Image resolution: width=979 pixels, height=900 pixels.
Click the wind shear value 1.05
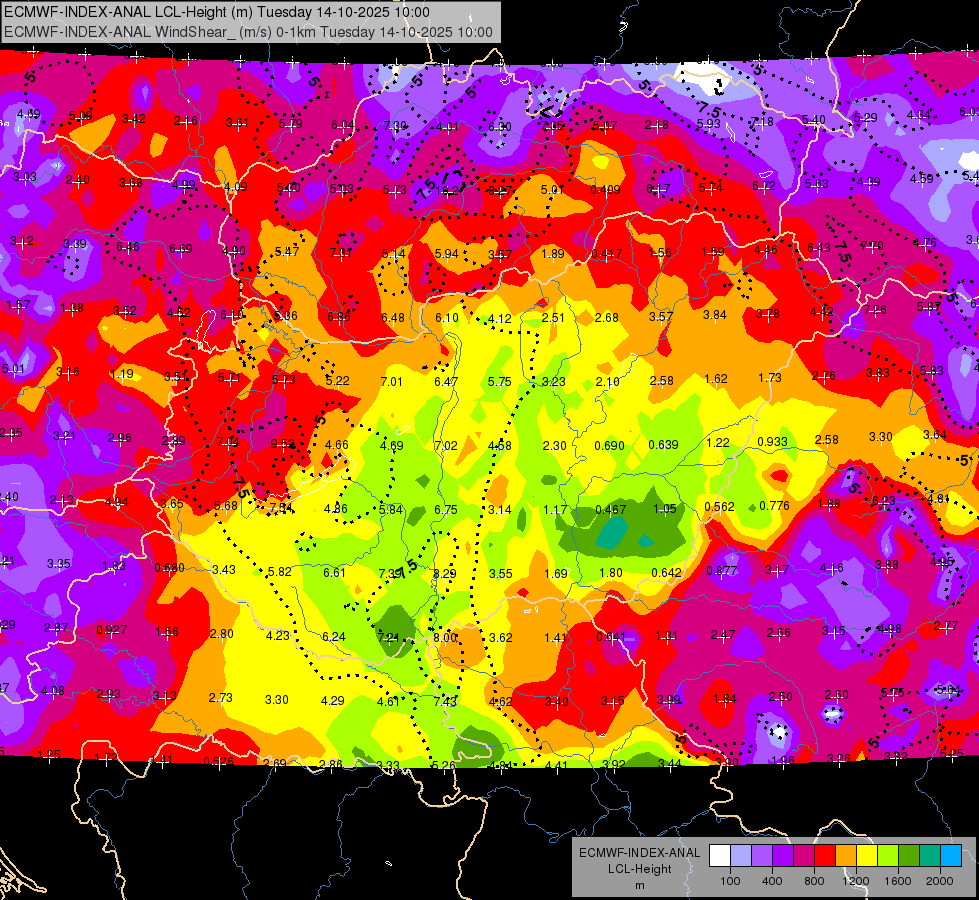tap(665, 508)
